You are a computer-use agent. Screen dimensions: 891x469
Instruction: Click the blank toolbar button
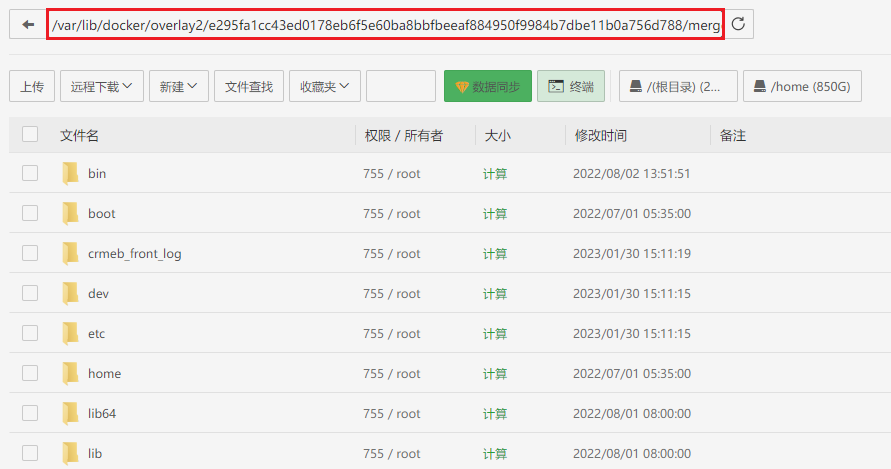pyautogui.click(x=401, y=86)
